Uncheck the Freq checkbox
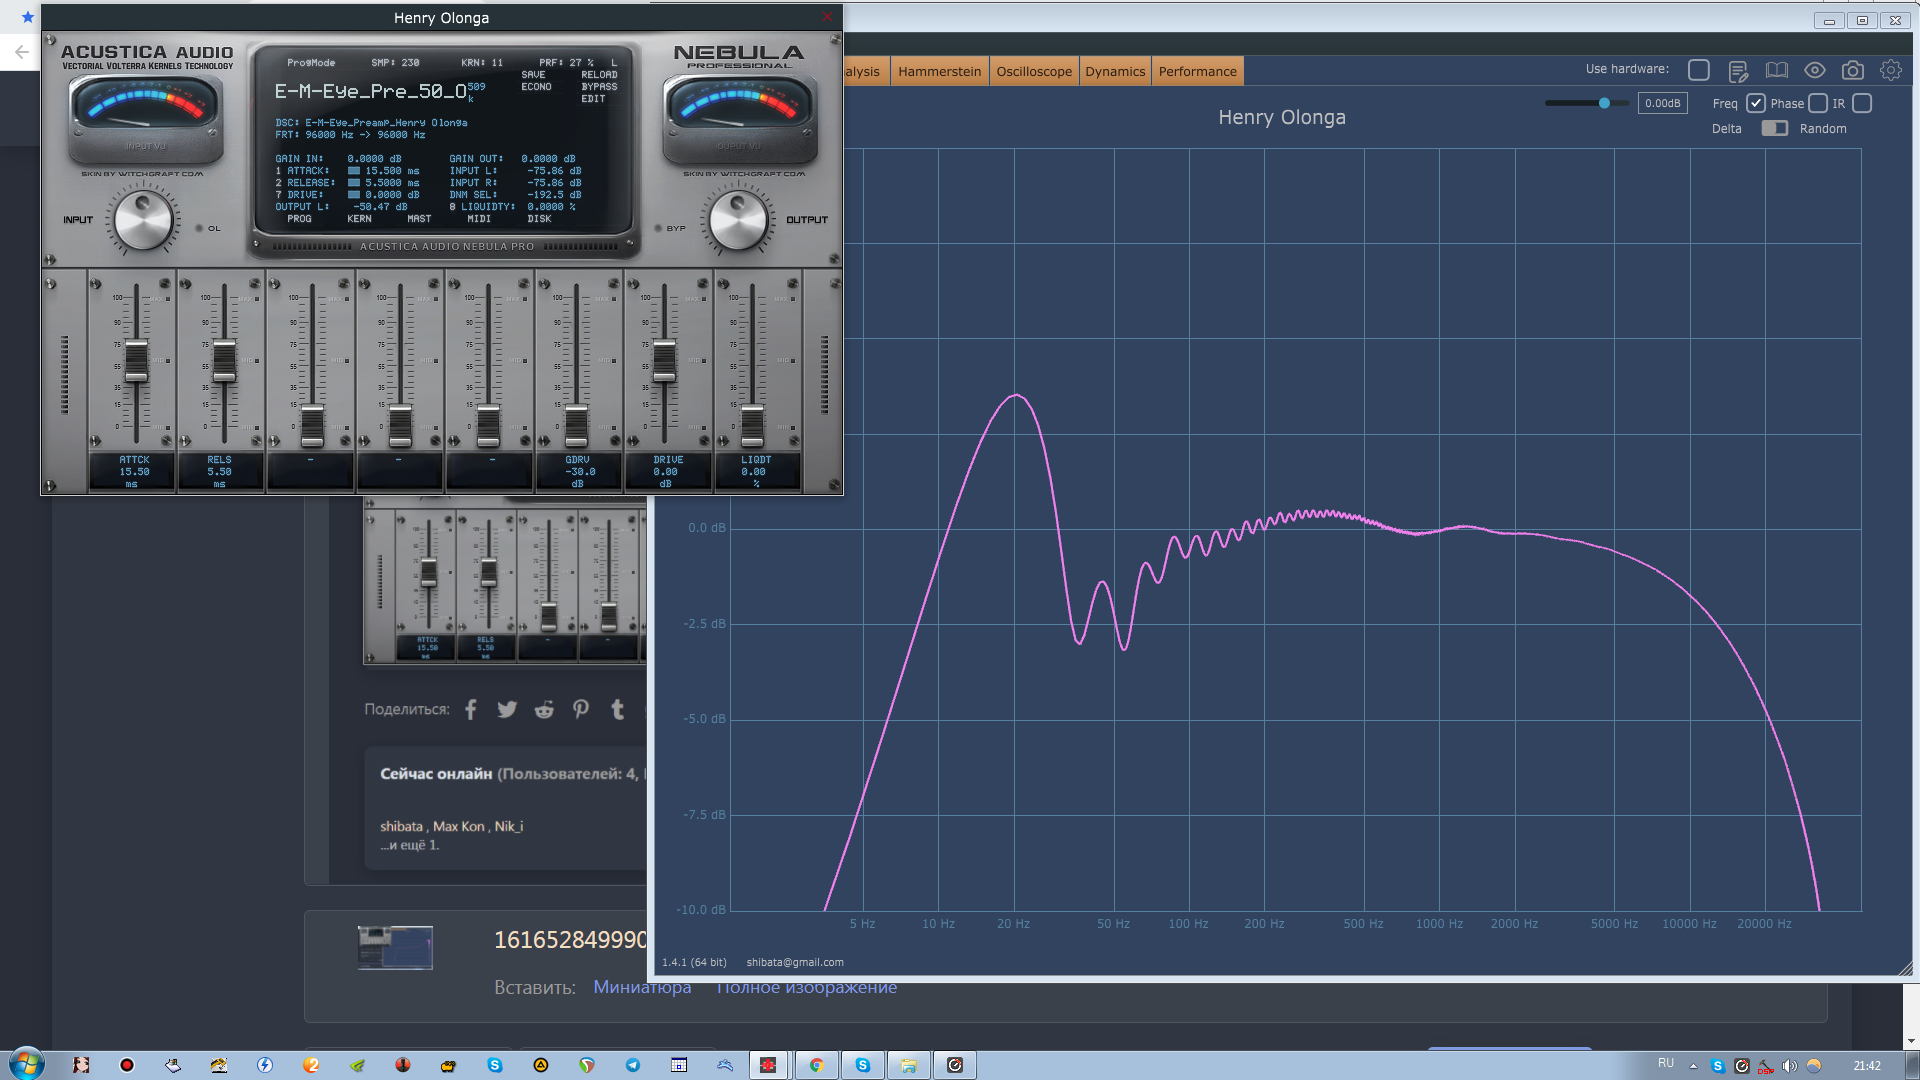This screenshot has height=1080, width=1920. [1755, 103]
